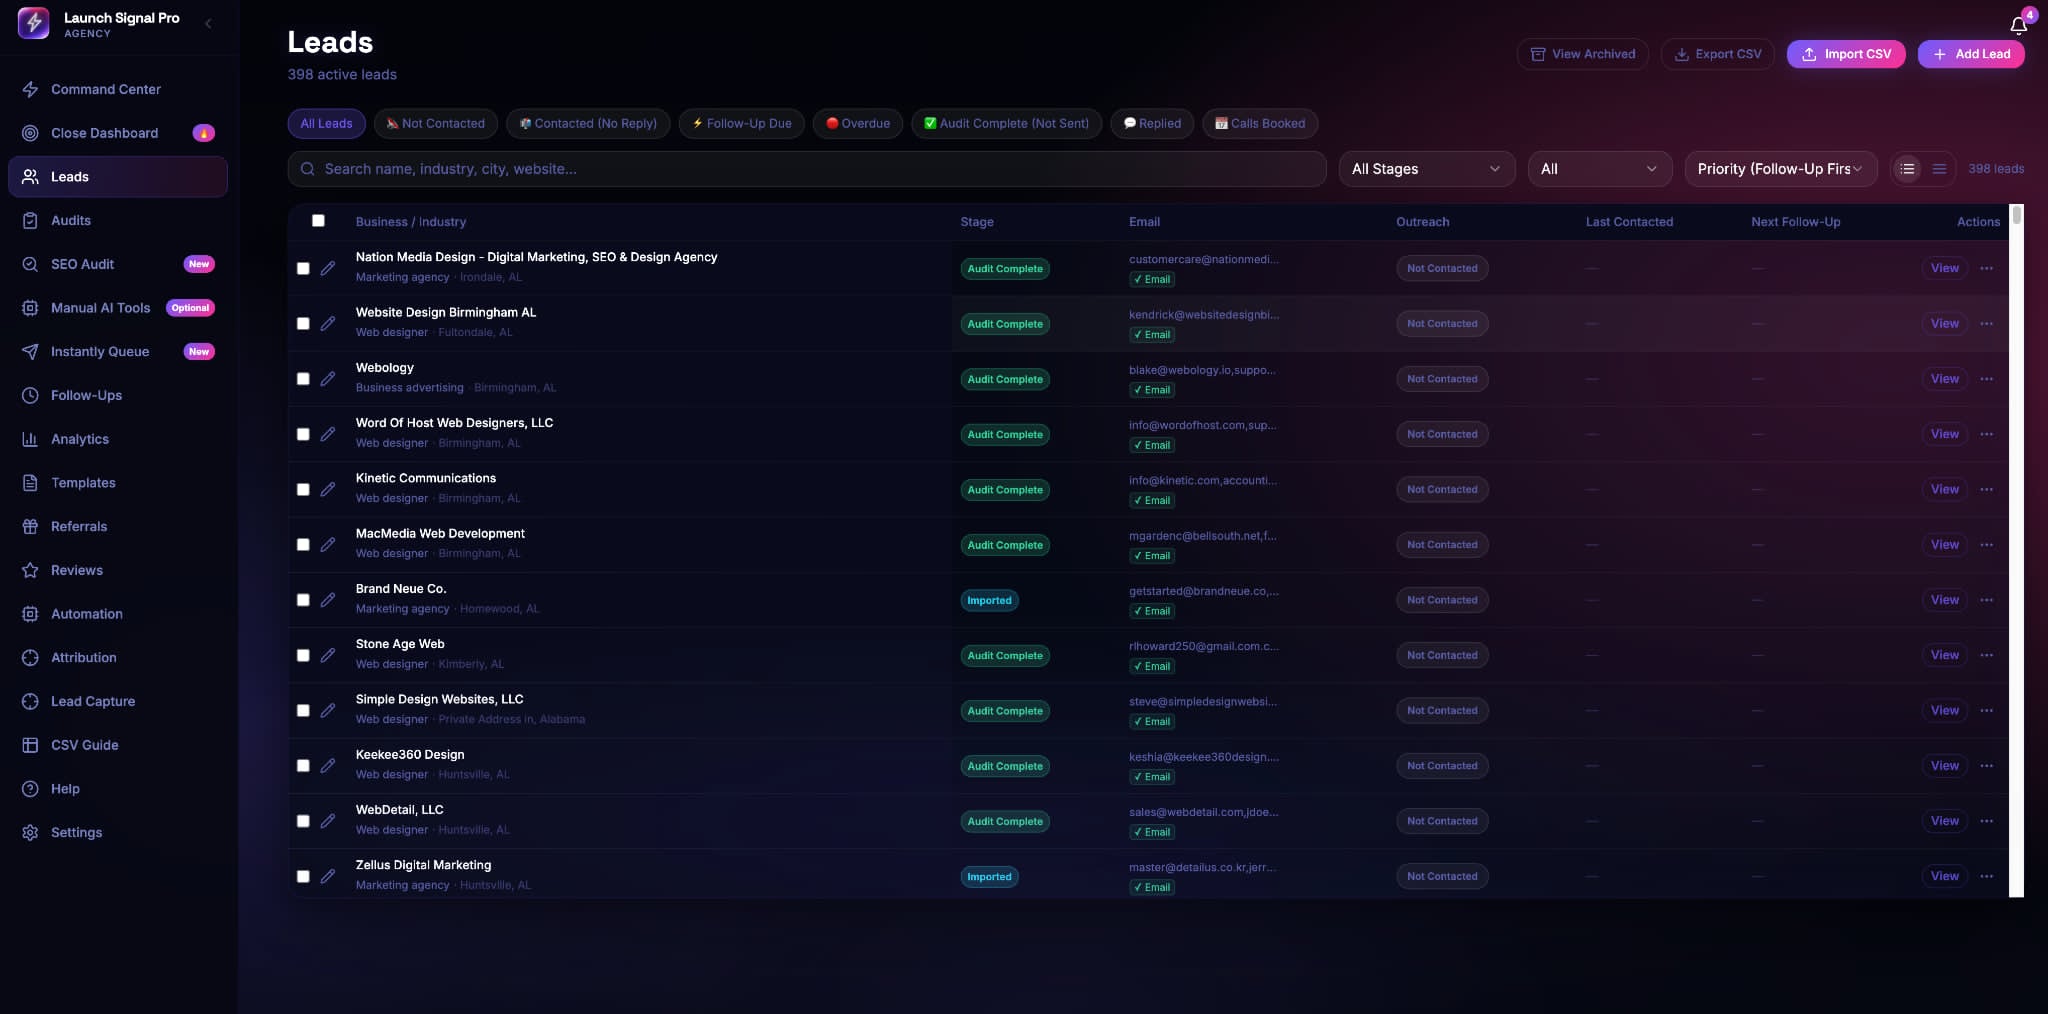Tick the select-all checkbox in the table header
This screenshot has height=1014, width=2048.
[318, 221]
